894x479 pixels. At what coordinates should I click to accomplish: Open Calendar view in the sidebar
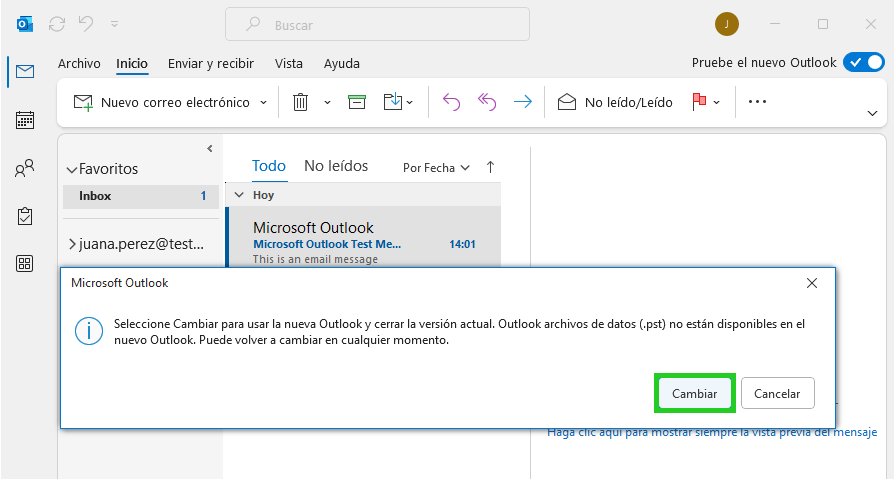click(x=25, y=120)
